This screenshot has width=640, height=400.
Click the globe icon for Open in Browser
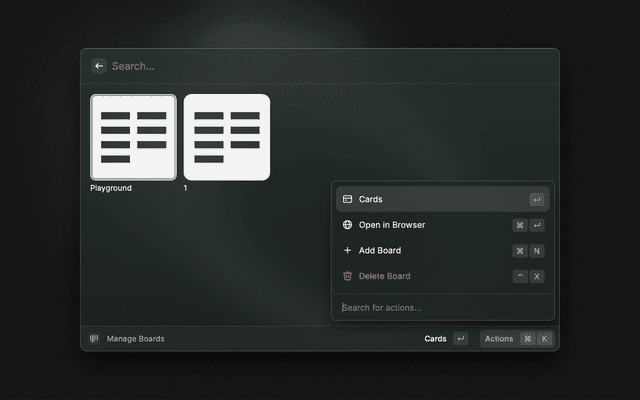(x=347, y=225)
